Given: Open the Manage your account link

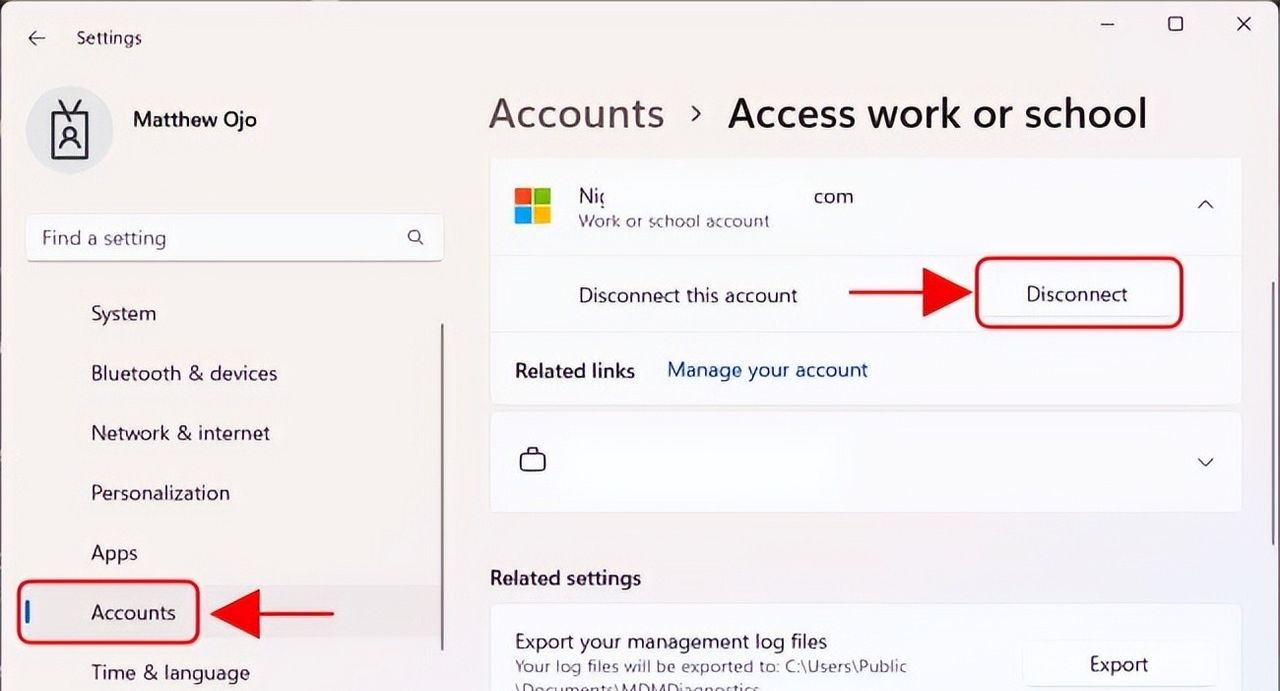Looking at the screenshot, I should pos(767,370).
